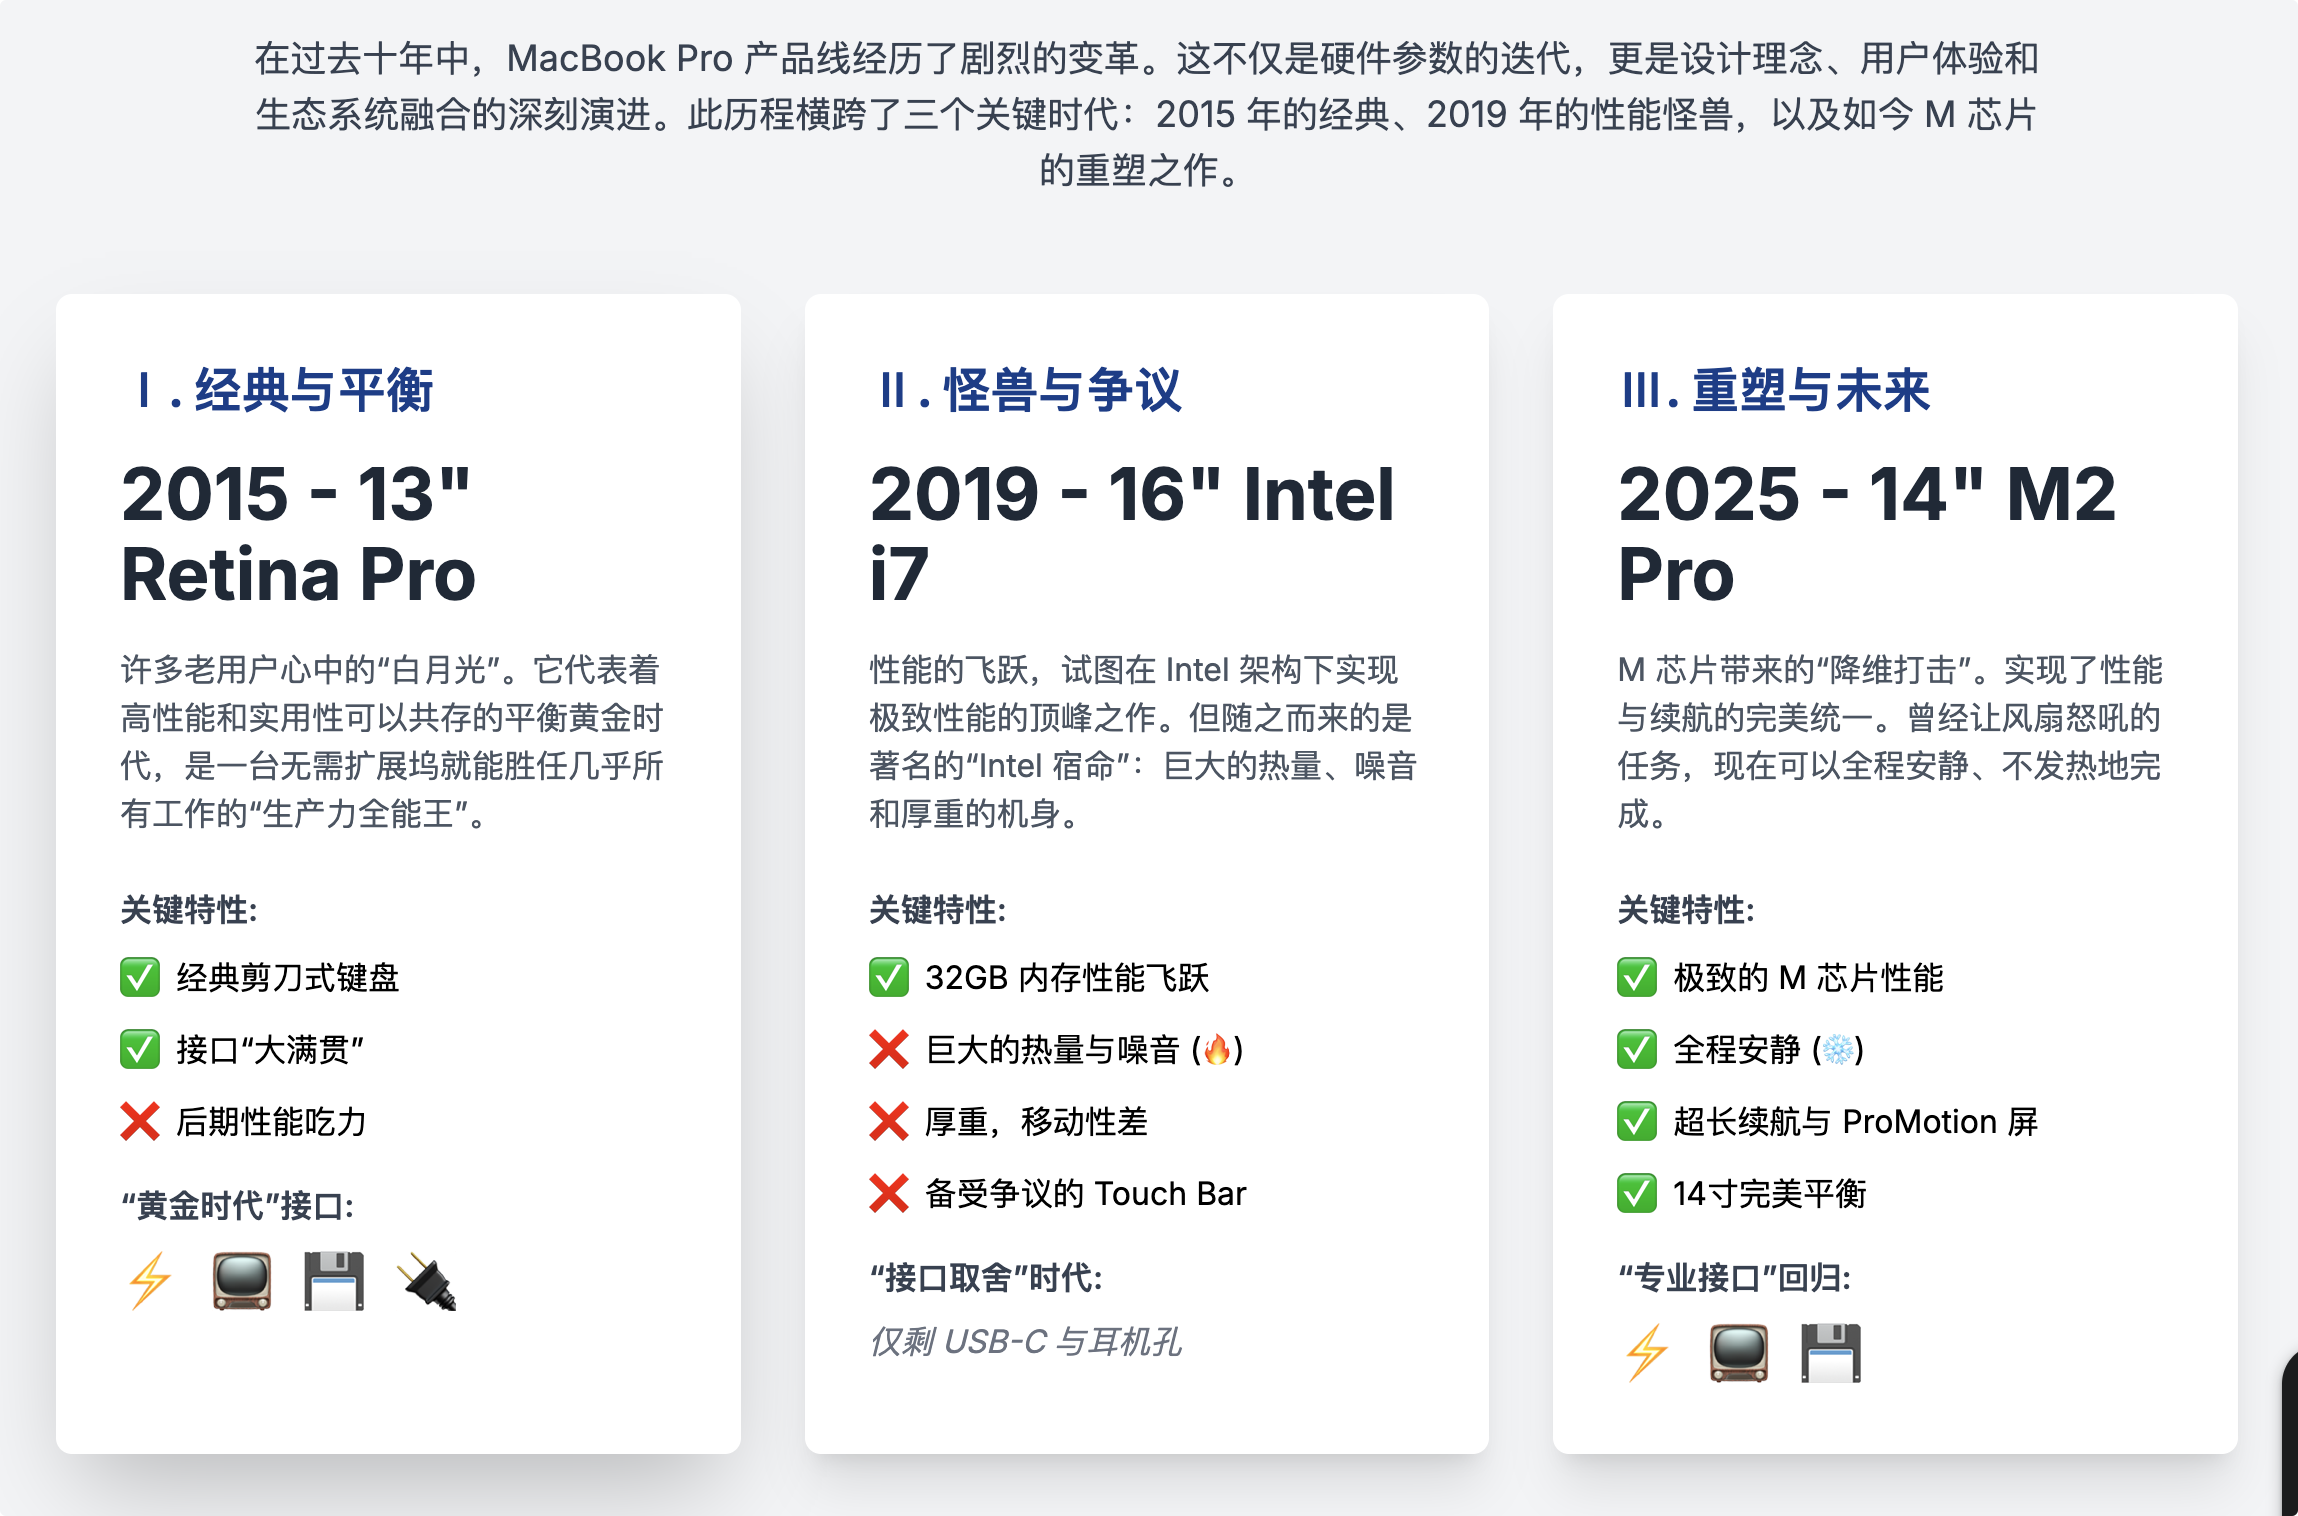Click lightning bolt icon in 2015 card
Screen dimensions: 2298x1516
(x=150, y=1281)
